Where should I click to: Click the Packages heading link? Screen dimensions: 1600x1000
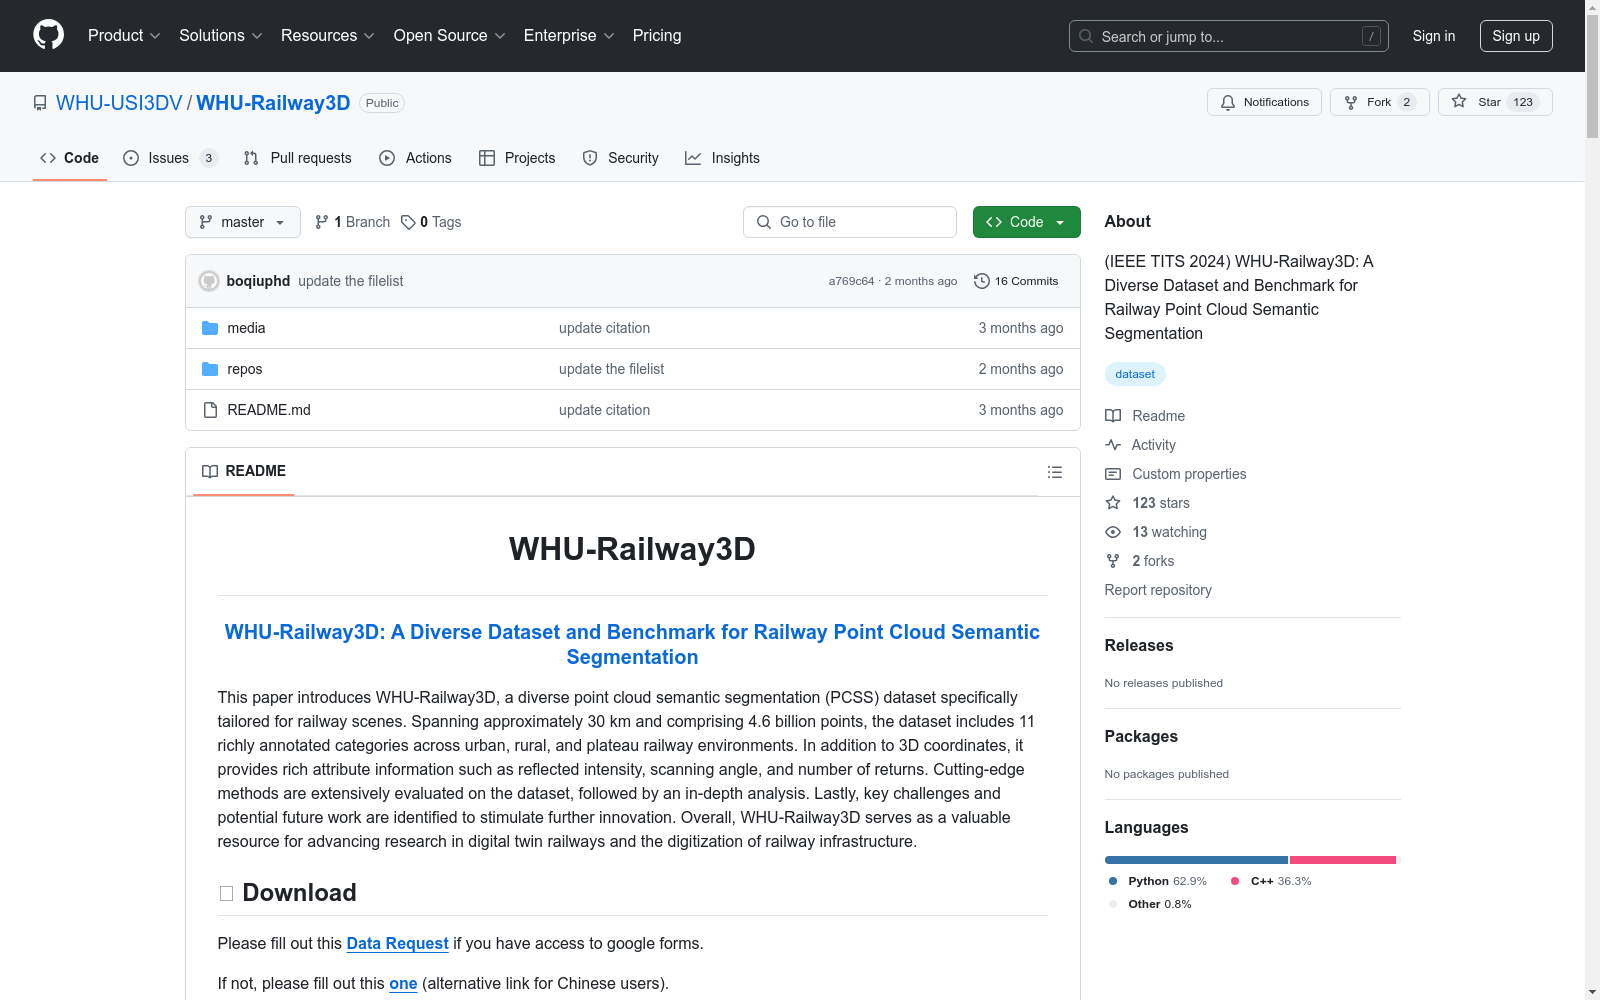pyautogui.click(x=1141, y=737)
